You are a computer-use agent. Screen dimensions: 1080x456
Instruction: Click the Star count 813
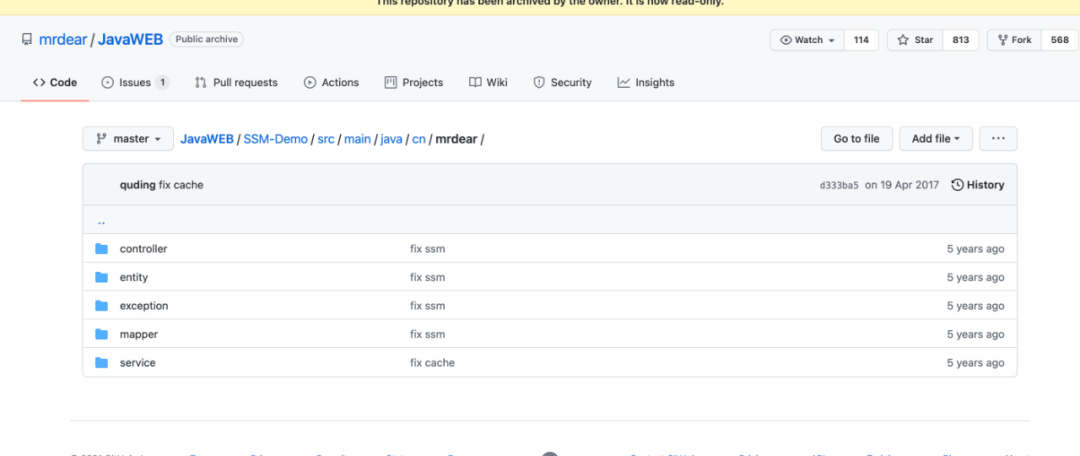(x=961, y=40)
